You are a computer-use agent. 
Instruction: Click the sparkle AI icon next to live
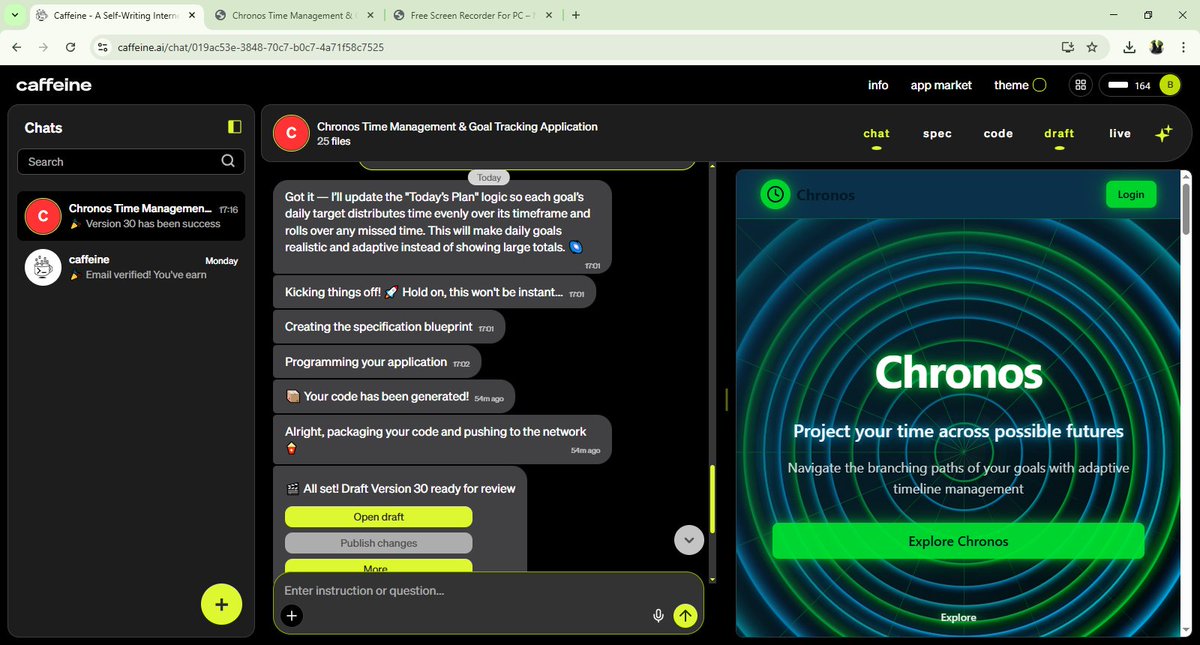point(1163,132)
